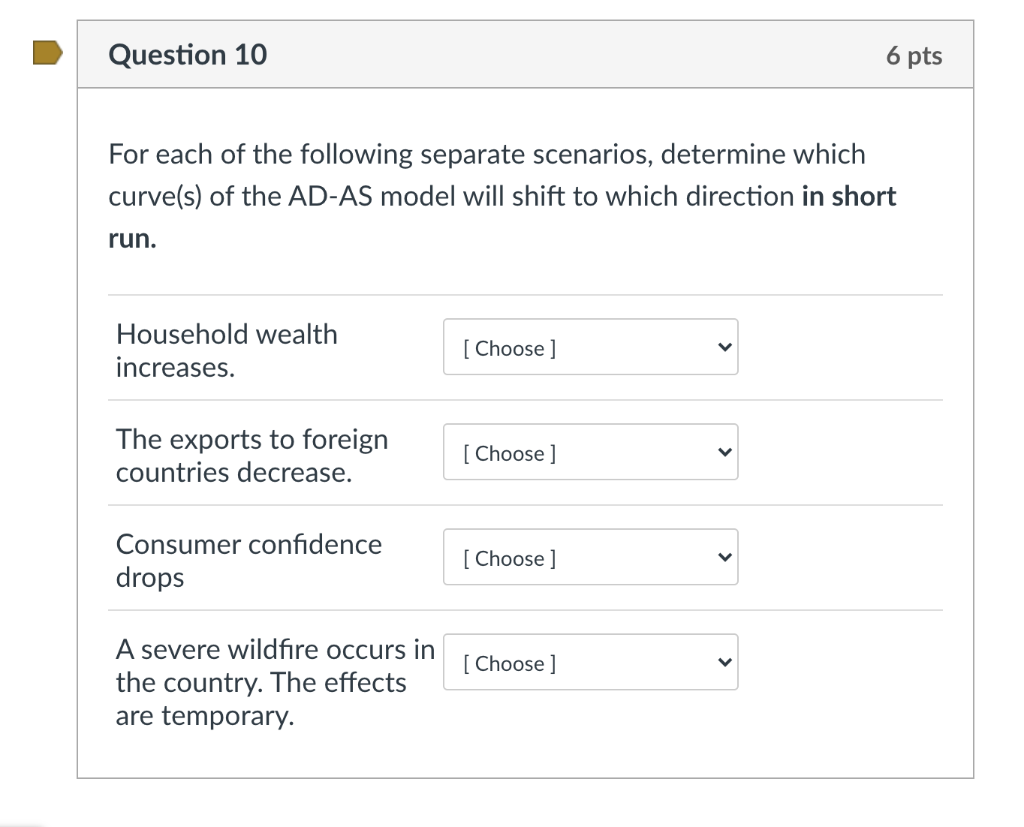Click the chevron arrow in exports decrease dropdown
The height and width of the screenshot is (827, 1024).
point(725,453)
